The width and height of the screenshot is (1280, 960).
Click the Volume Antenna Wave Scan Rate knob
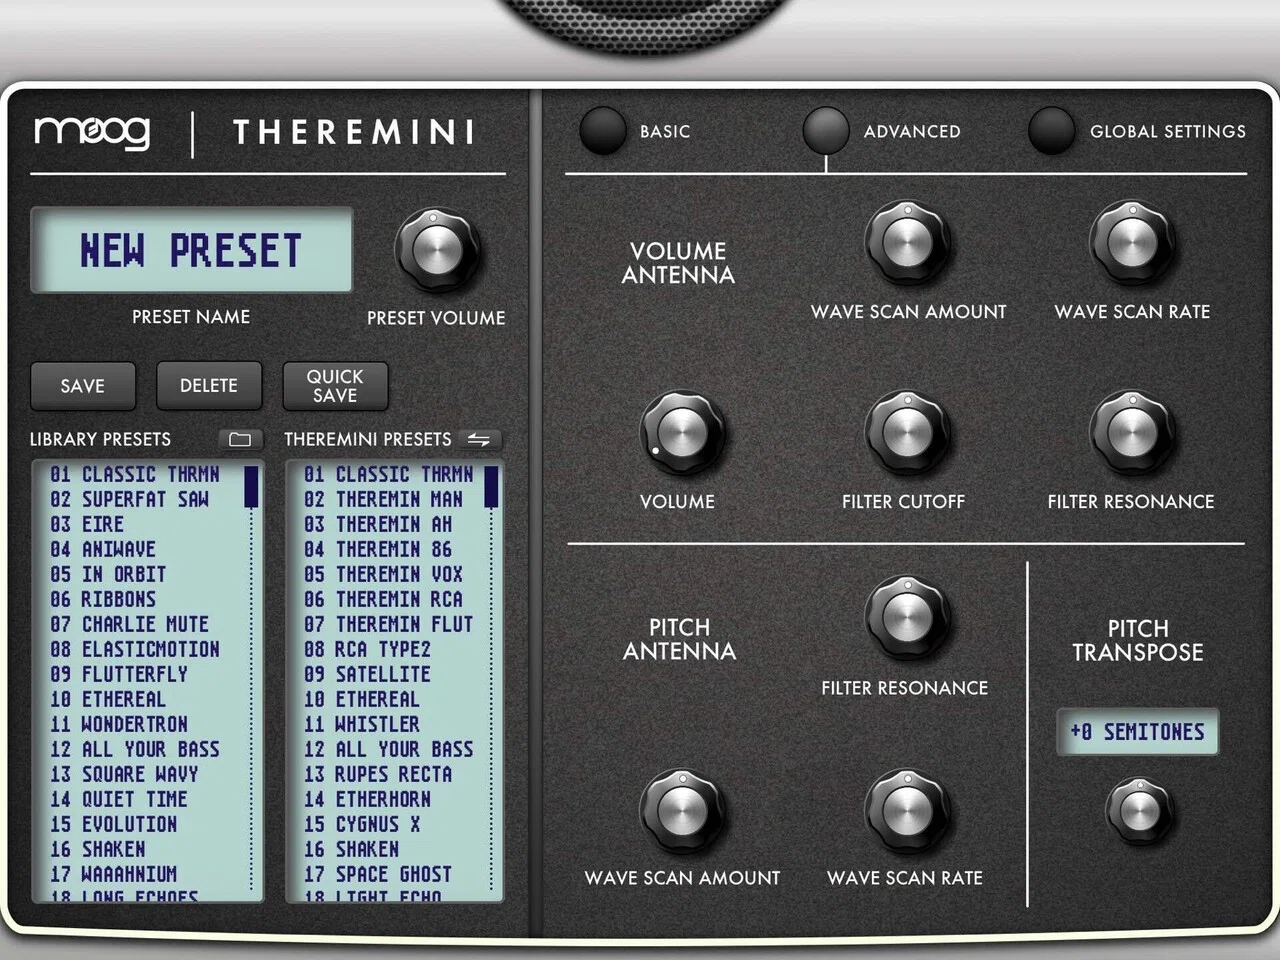[1132, 243]
